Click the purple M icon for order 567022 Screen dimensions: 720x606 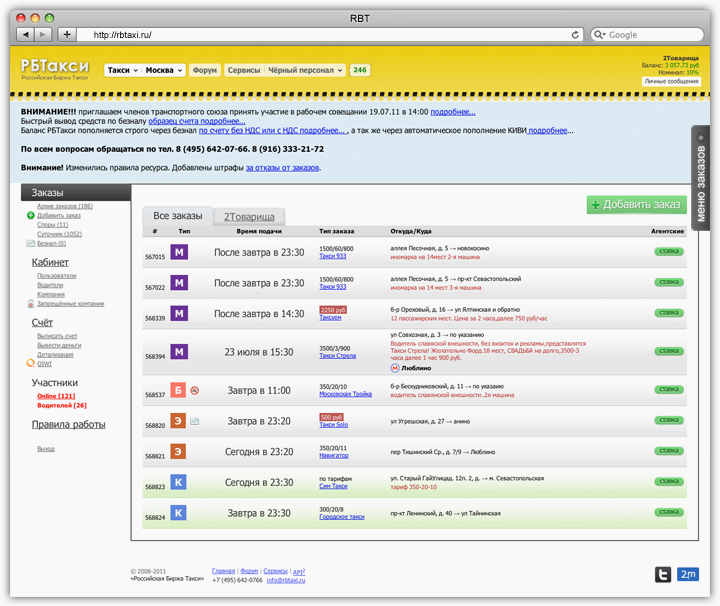click(x=179, y=283)
